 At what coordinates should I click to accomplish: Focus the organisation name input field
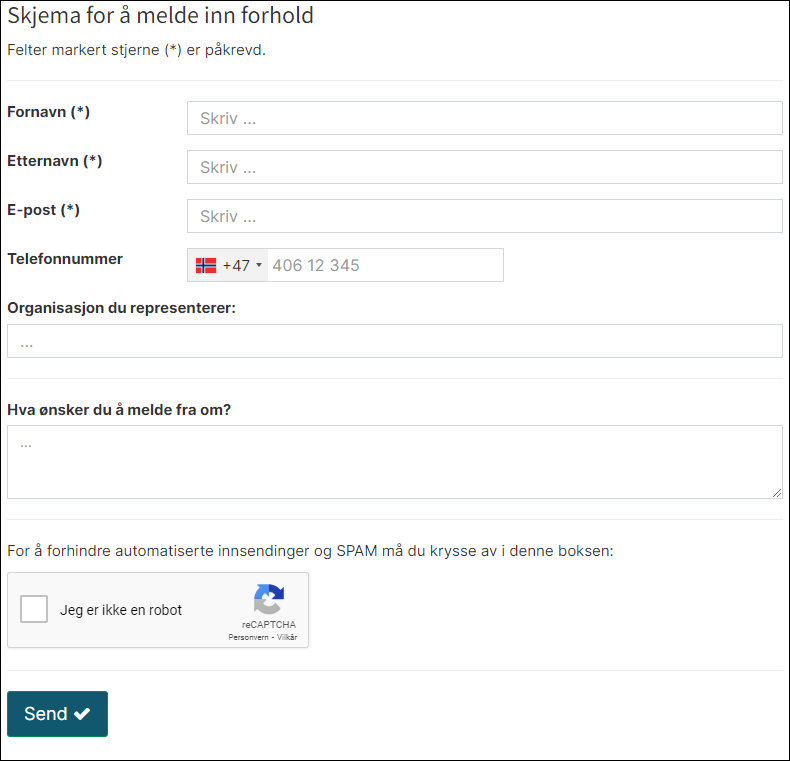pyautogui.click(x=394, y=341)
